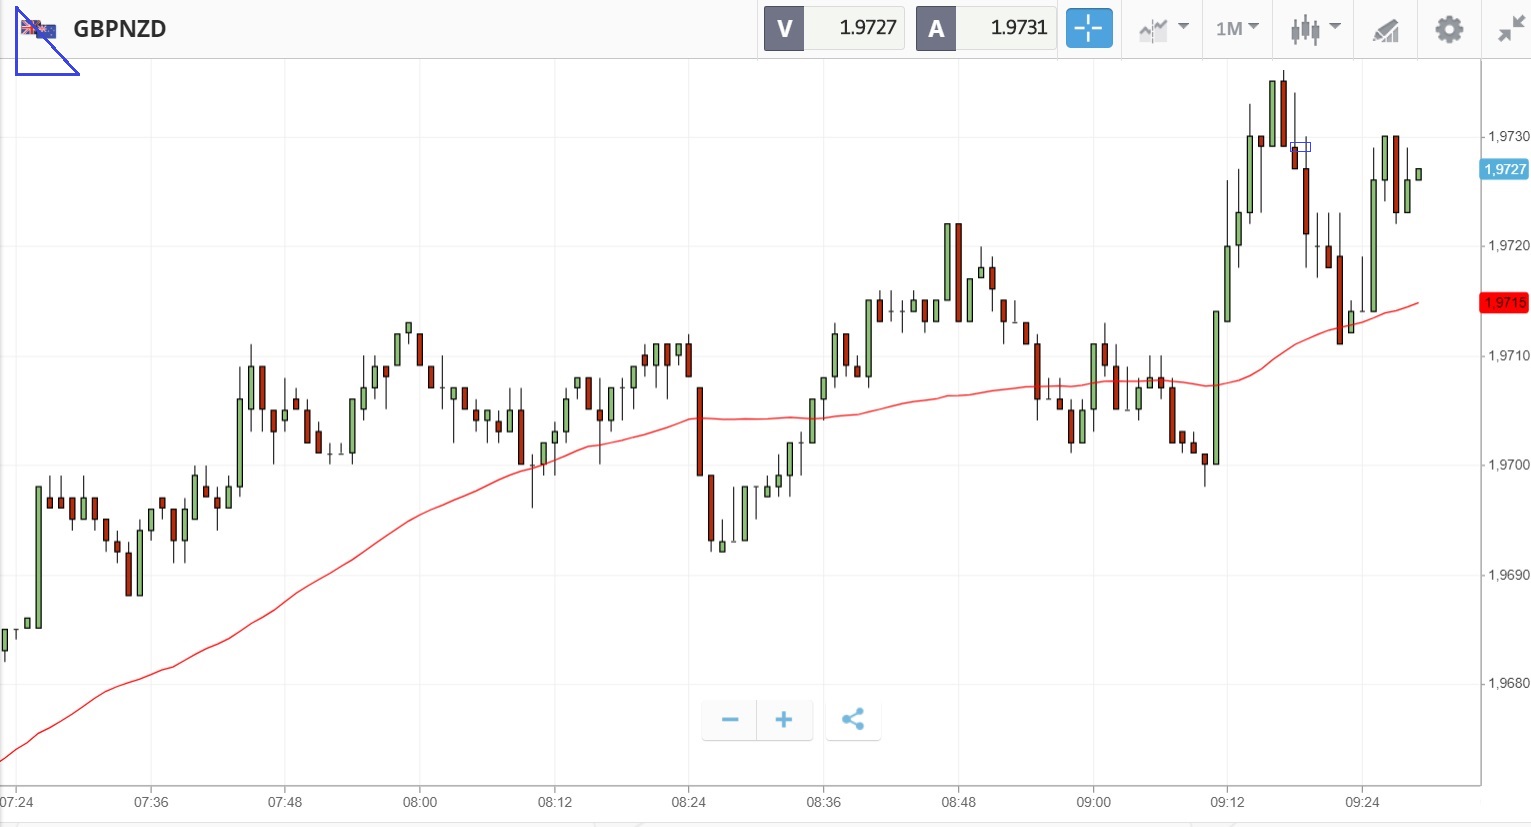
Task: Click the red 1,9715 moving average label
Action: point(1504,303)
